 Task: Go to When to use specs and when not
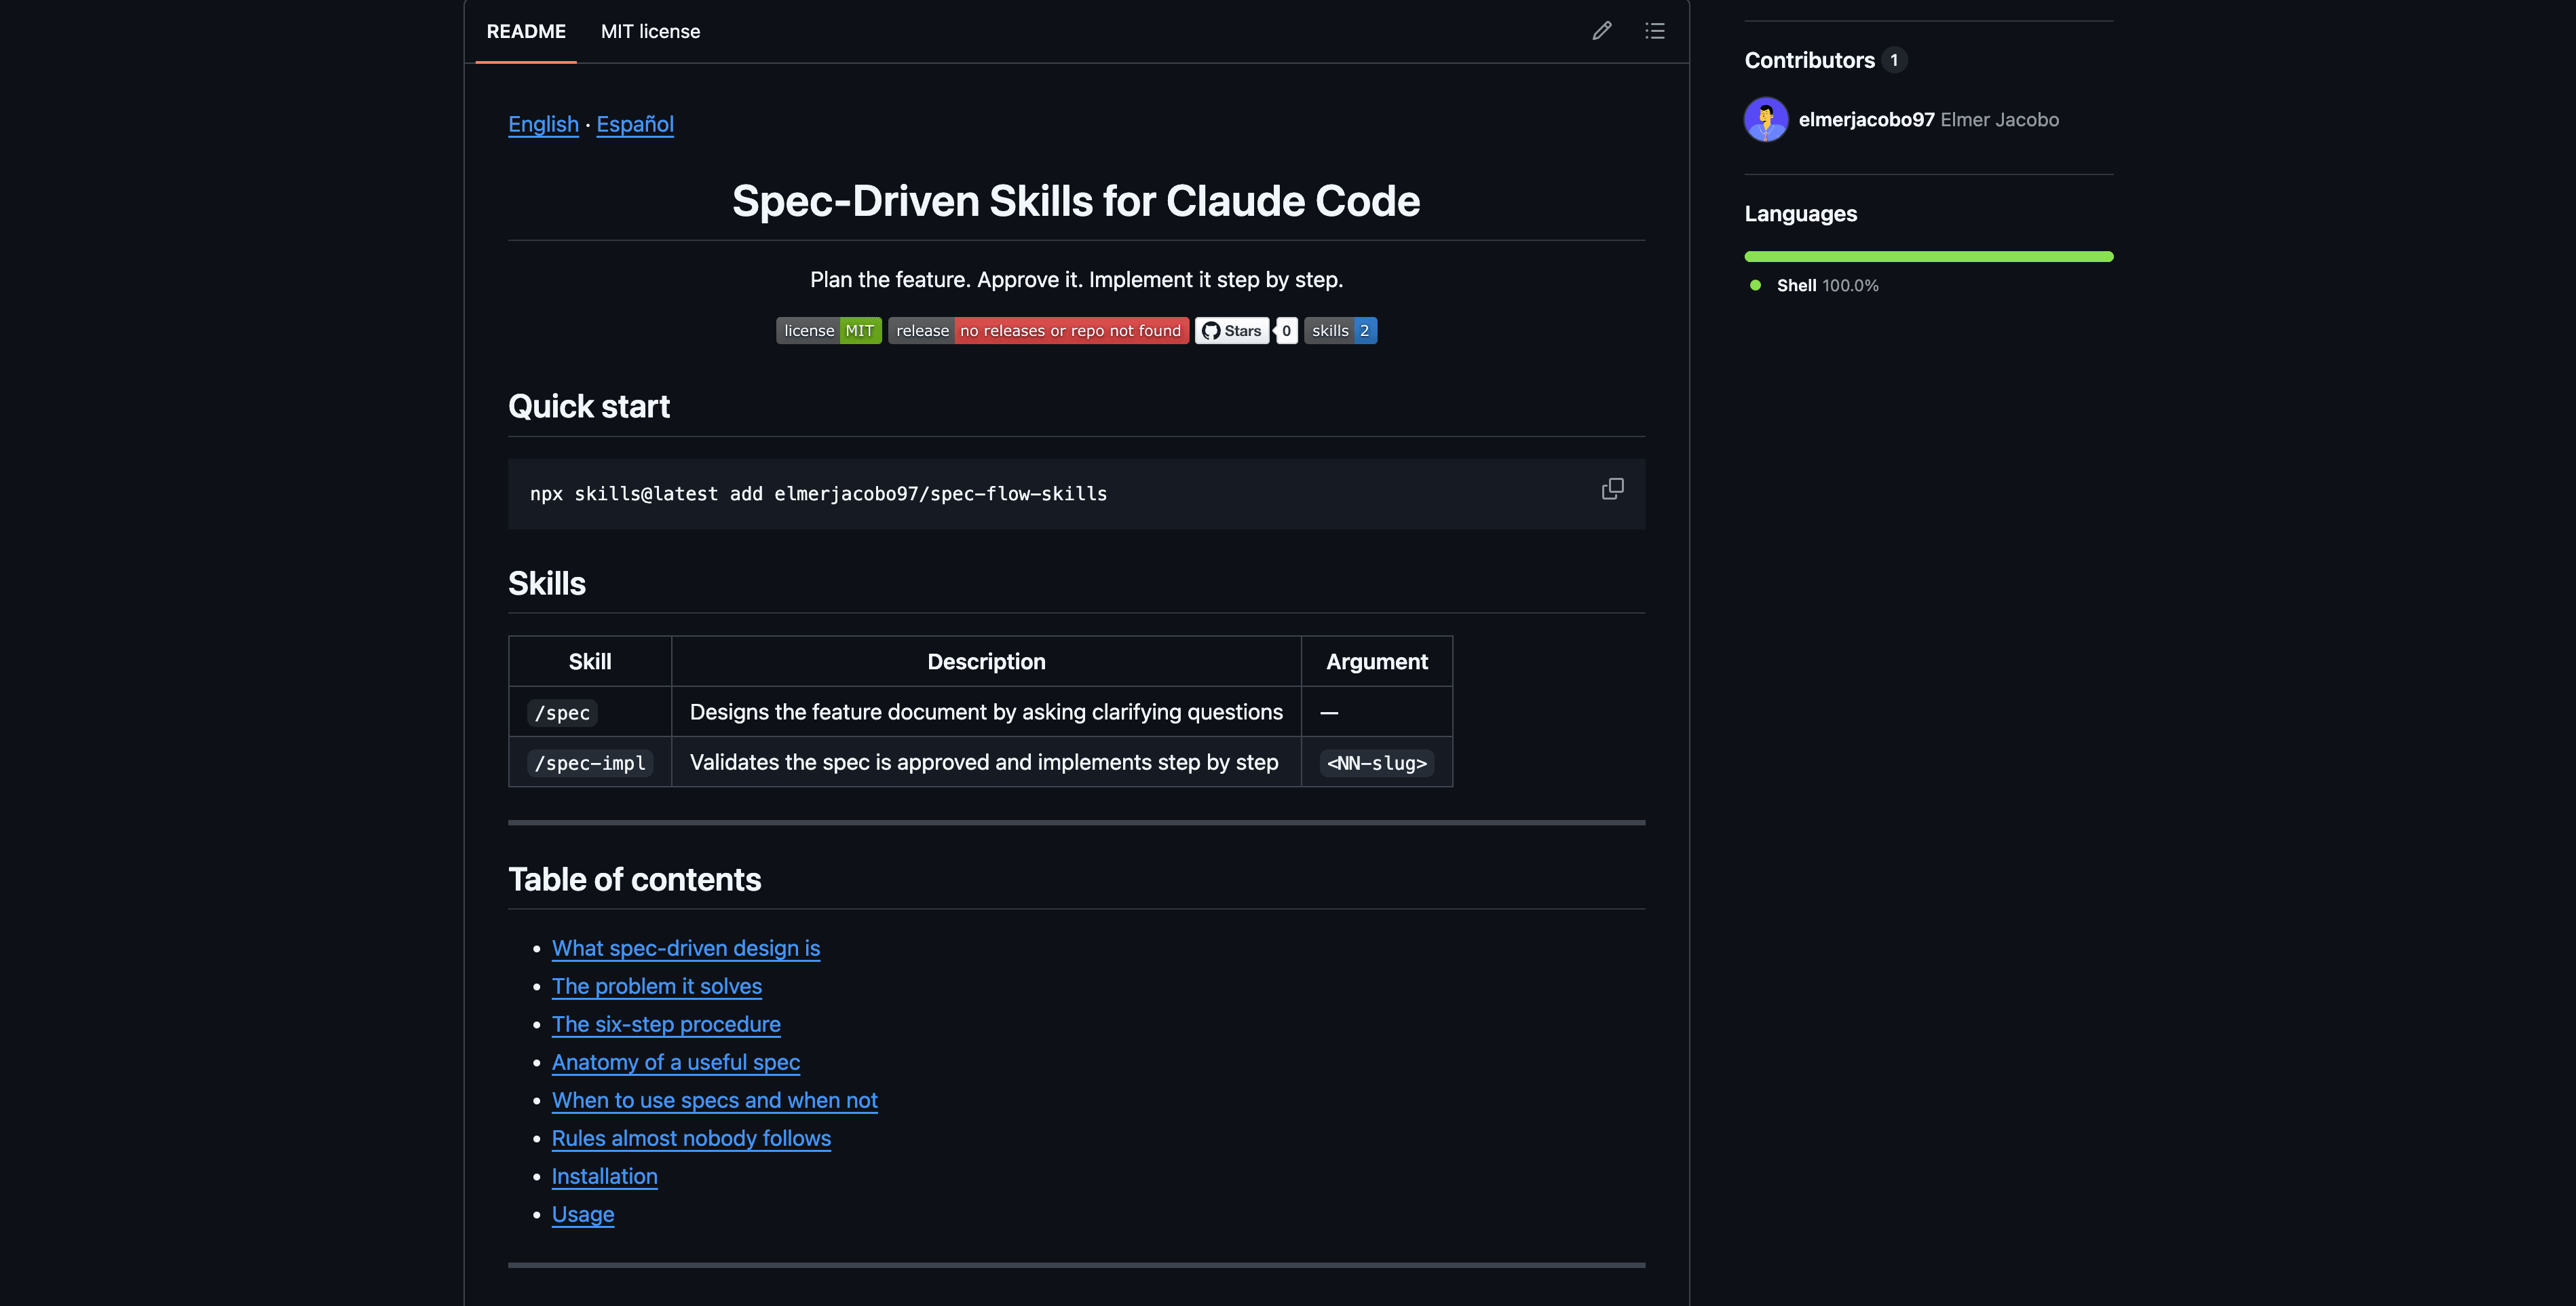715,1100
